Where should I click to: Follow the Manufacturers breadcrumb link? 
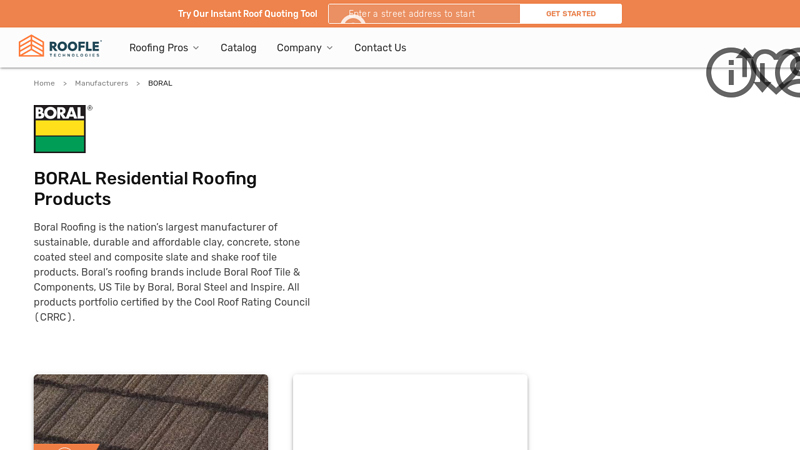(x=102, y=83)
